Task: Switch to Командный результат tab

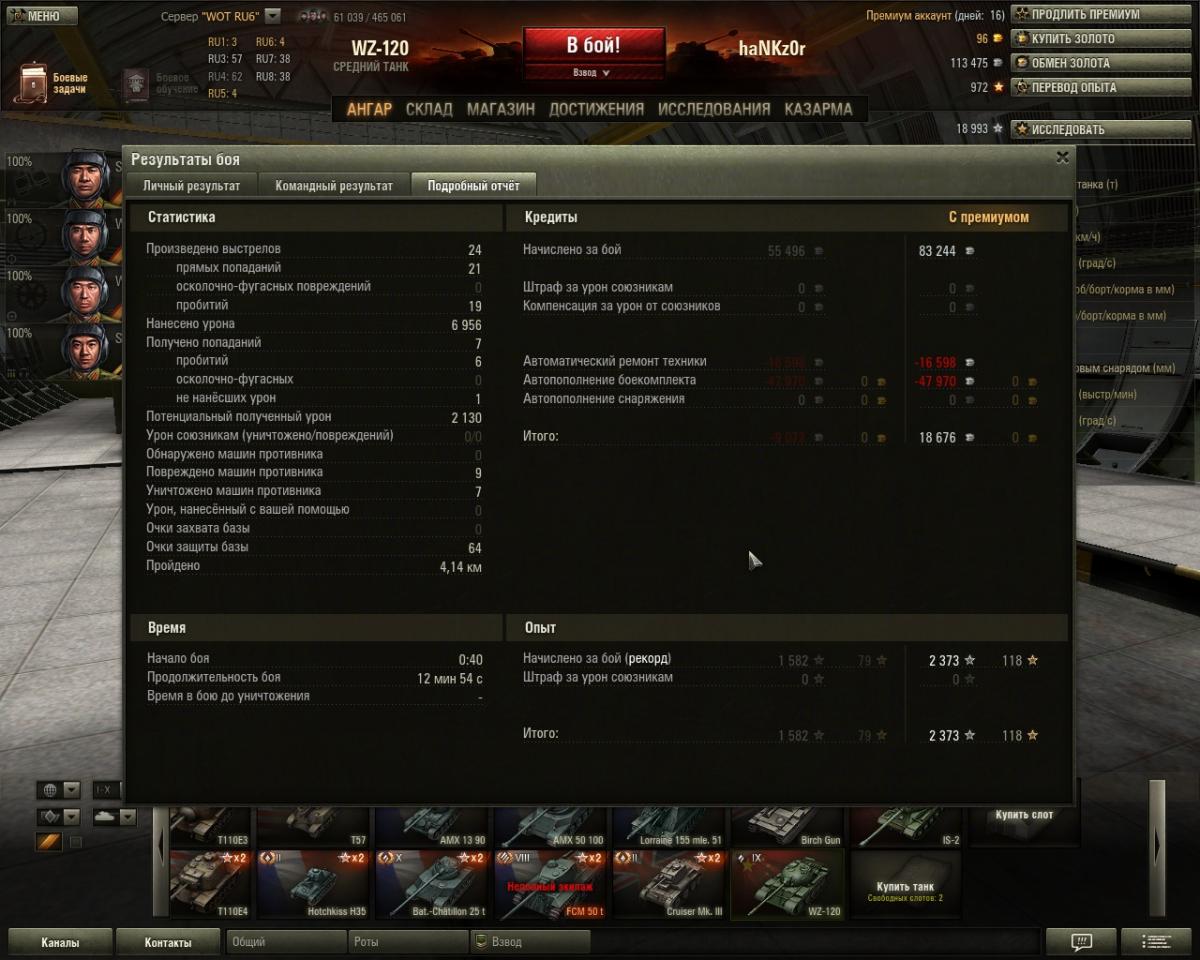Action: tap(334, 186)
